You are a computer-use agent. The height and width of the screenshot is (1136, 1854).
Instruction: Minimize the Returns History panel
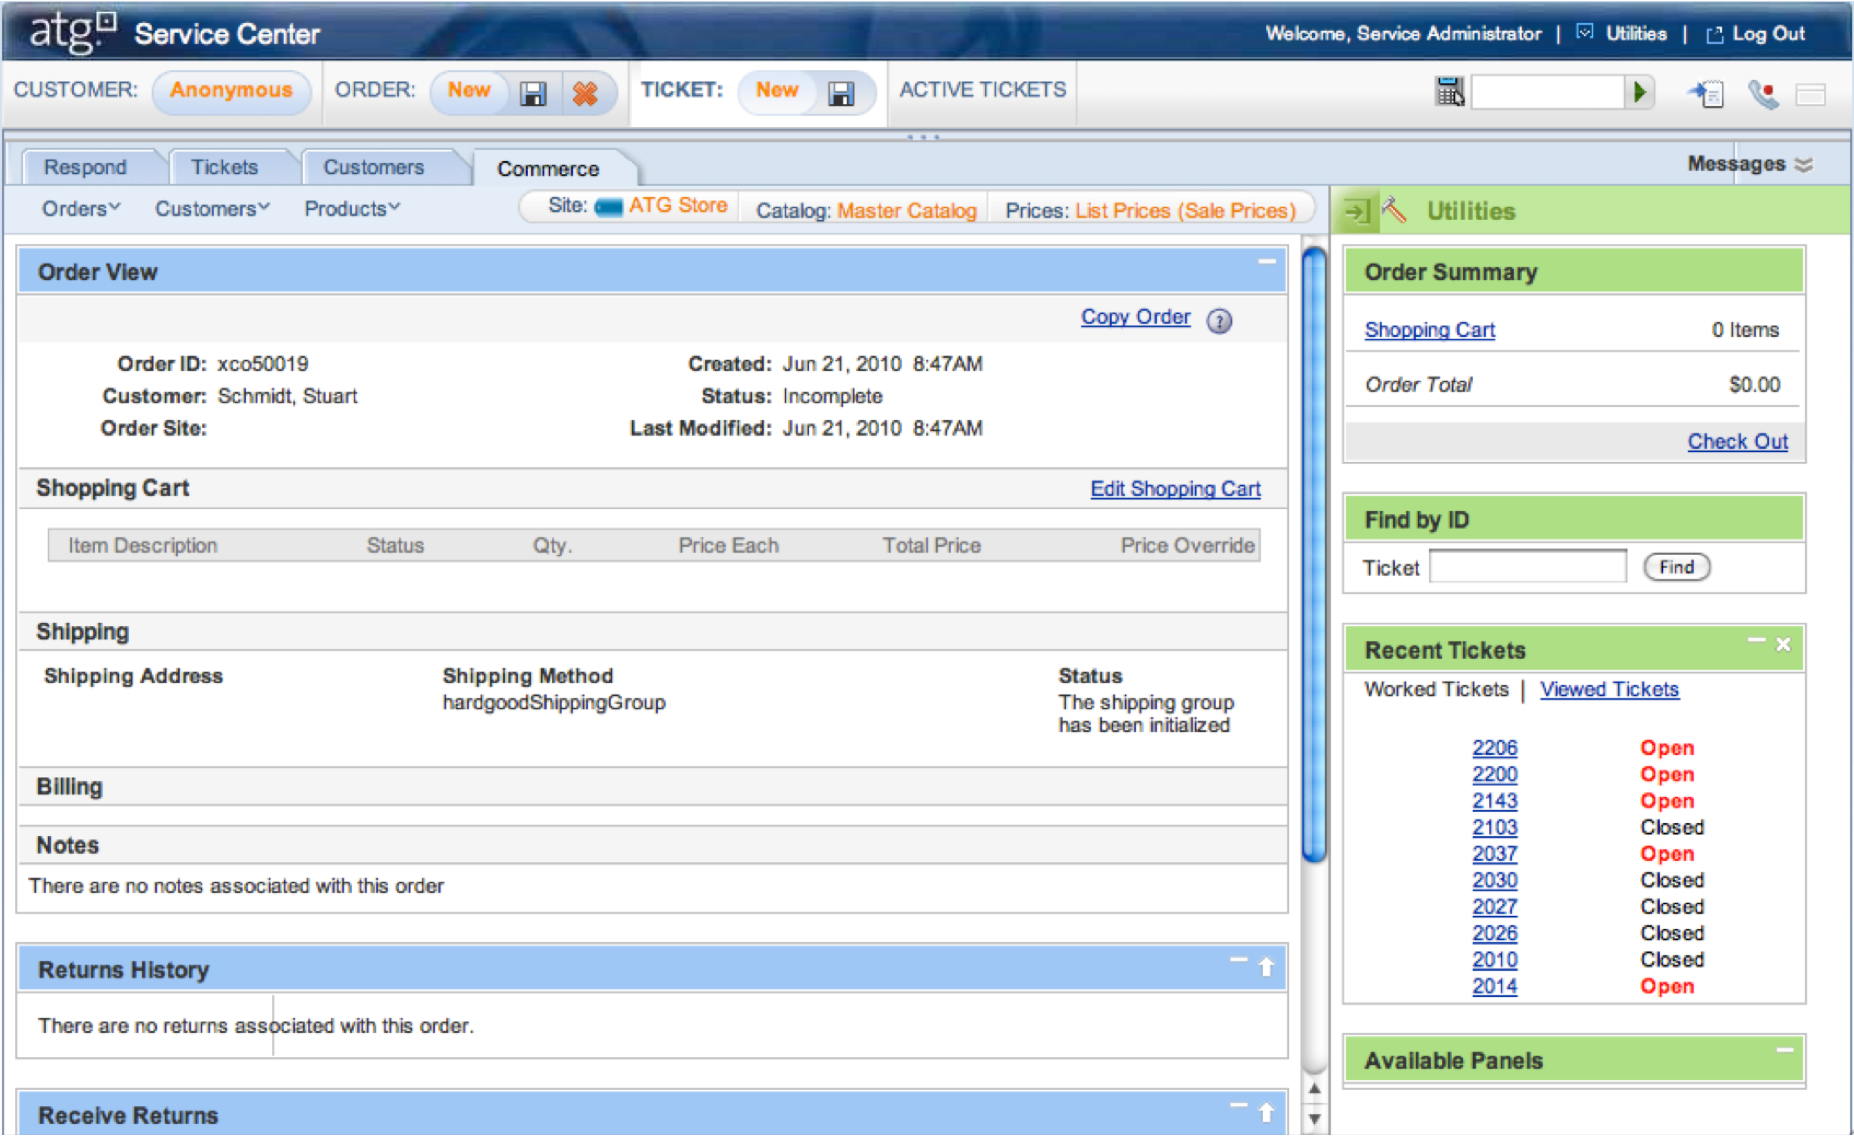click(x=1239, y=960)
